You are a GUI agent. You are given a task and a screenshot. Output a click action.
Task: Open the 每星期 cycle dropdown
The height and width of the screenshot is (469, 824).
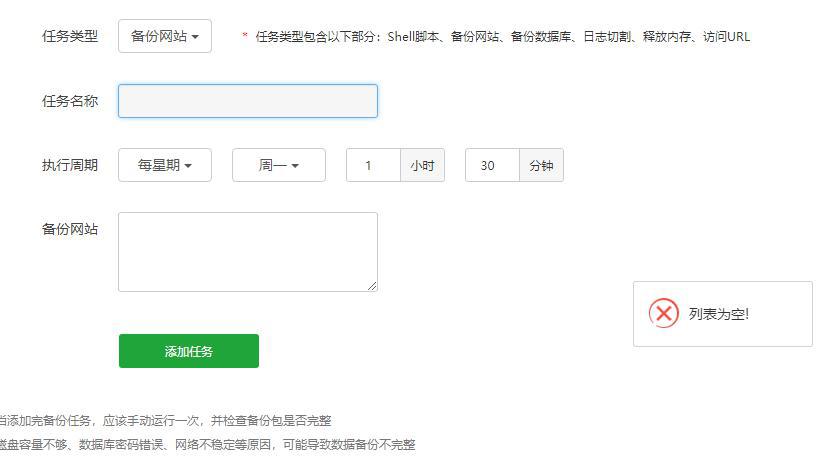point(164,165)
